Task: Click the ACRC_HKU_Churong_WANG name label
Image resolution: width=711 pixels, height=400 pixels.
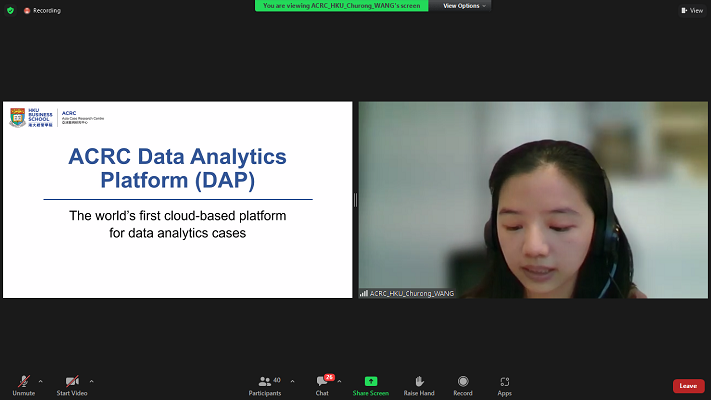Action: [412, 293]
